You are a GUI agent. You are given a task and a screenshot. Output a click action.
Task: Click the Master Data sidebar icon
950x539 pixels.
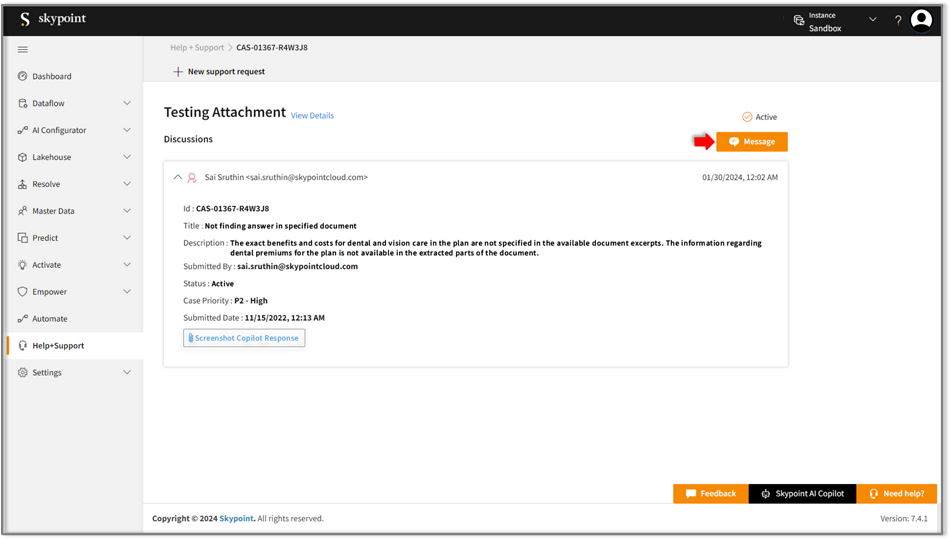click(22, 211)
